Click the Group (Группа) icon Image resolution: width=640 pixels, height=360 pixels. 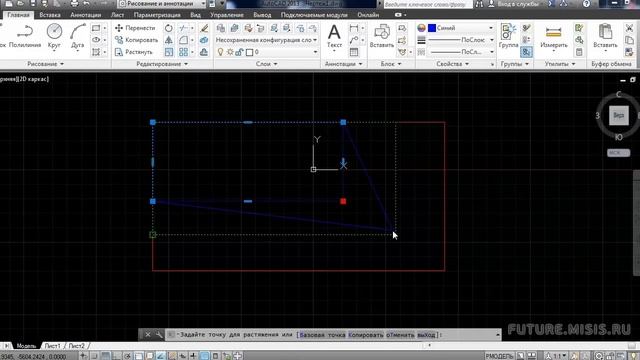click(x=508, y=37)
